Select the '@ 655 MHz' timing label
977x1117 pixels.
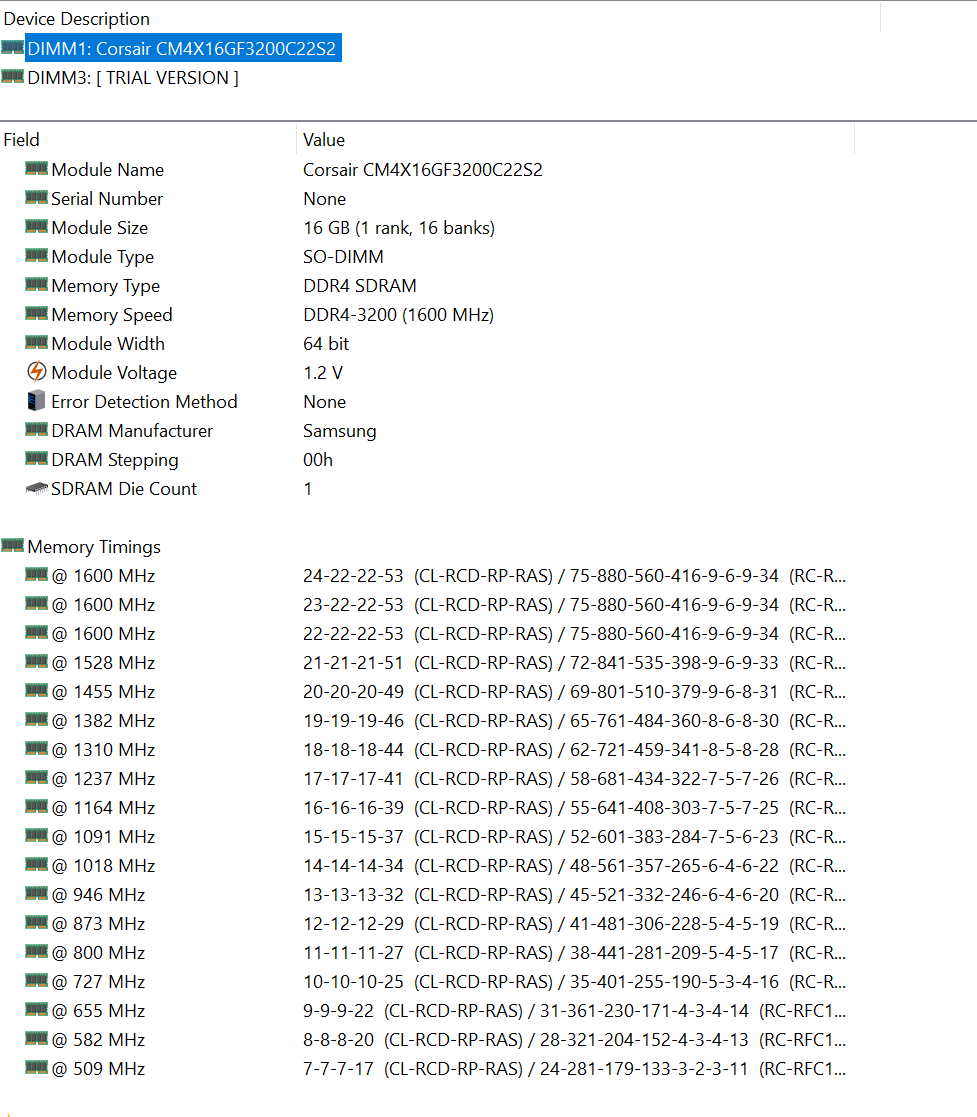tap(98, 1011)
